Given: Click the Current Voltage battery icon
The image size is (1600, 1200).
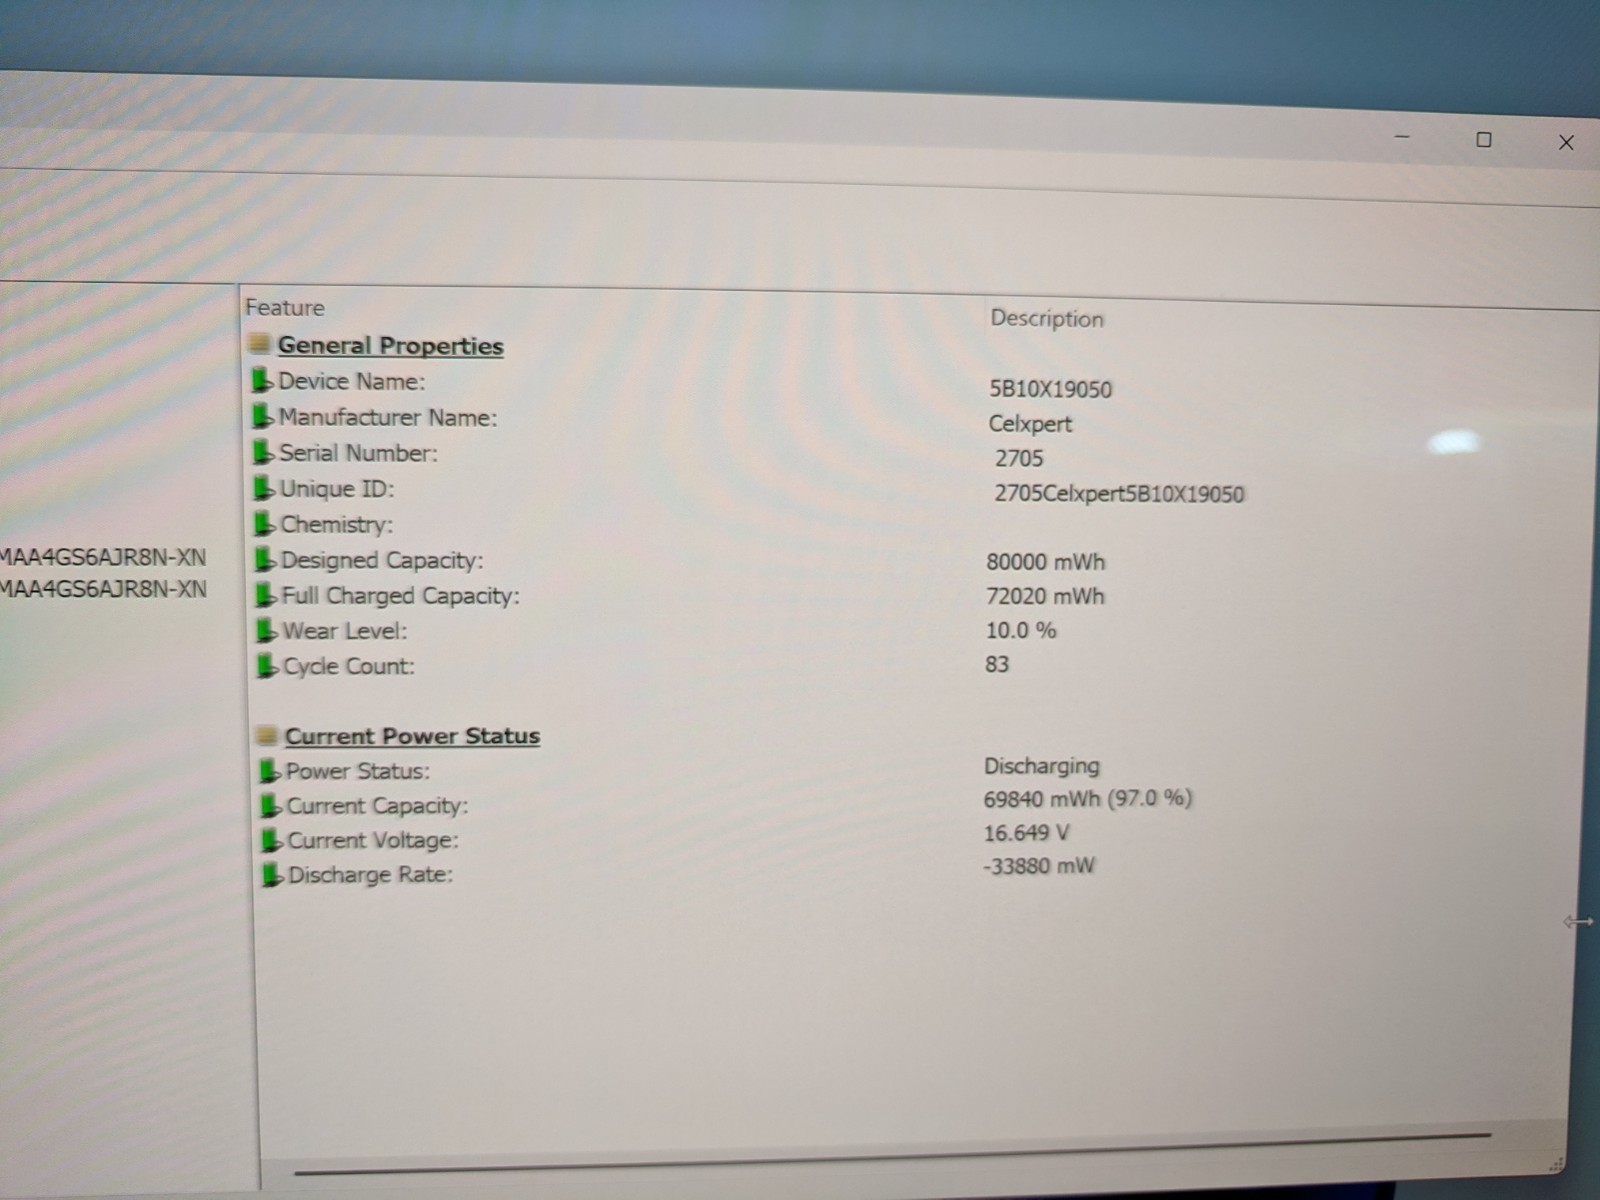Looking at the screenshot, I should (272, 841).
